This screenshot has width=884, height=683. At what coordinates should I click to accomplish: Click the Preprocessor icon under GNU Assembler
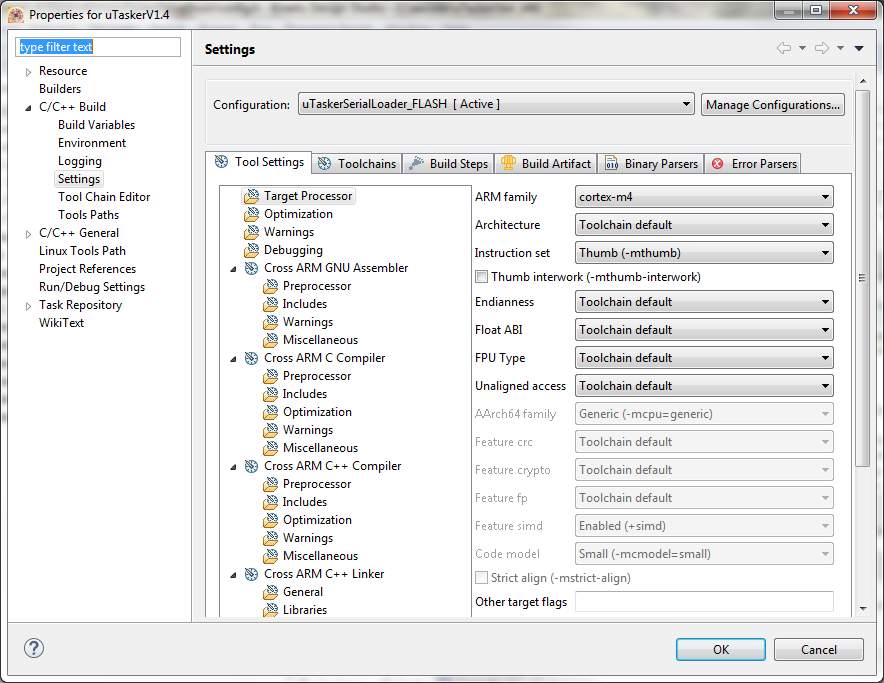pos(271,286)
